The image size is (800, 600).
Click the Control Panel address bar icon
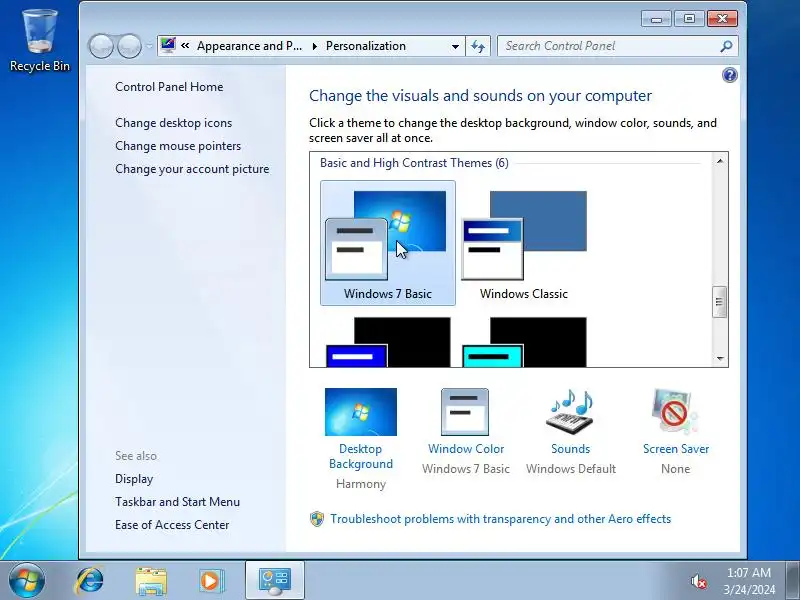point(168,45)
